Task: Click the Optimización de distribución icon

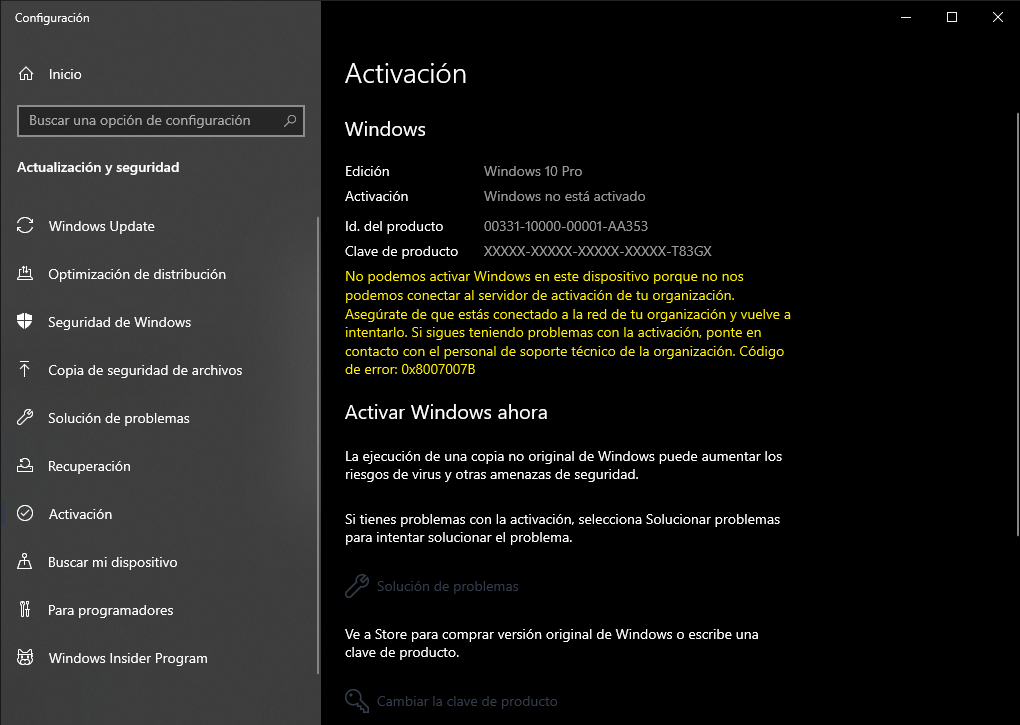Action: (25, 274)
